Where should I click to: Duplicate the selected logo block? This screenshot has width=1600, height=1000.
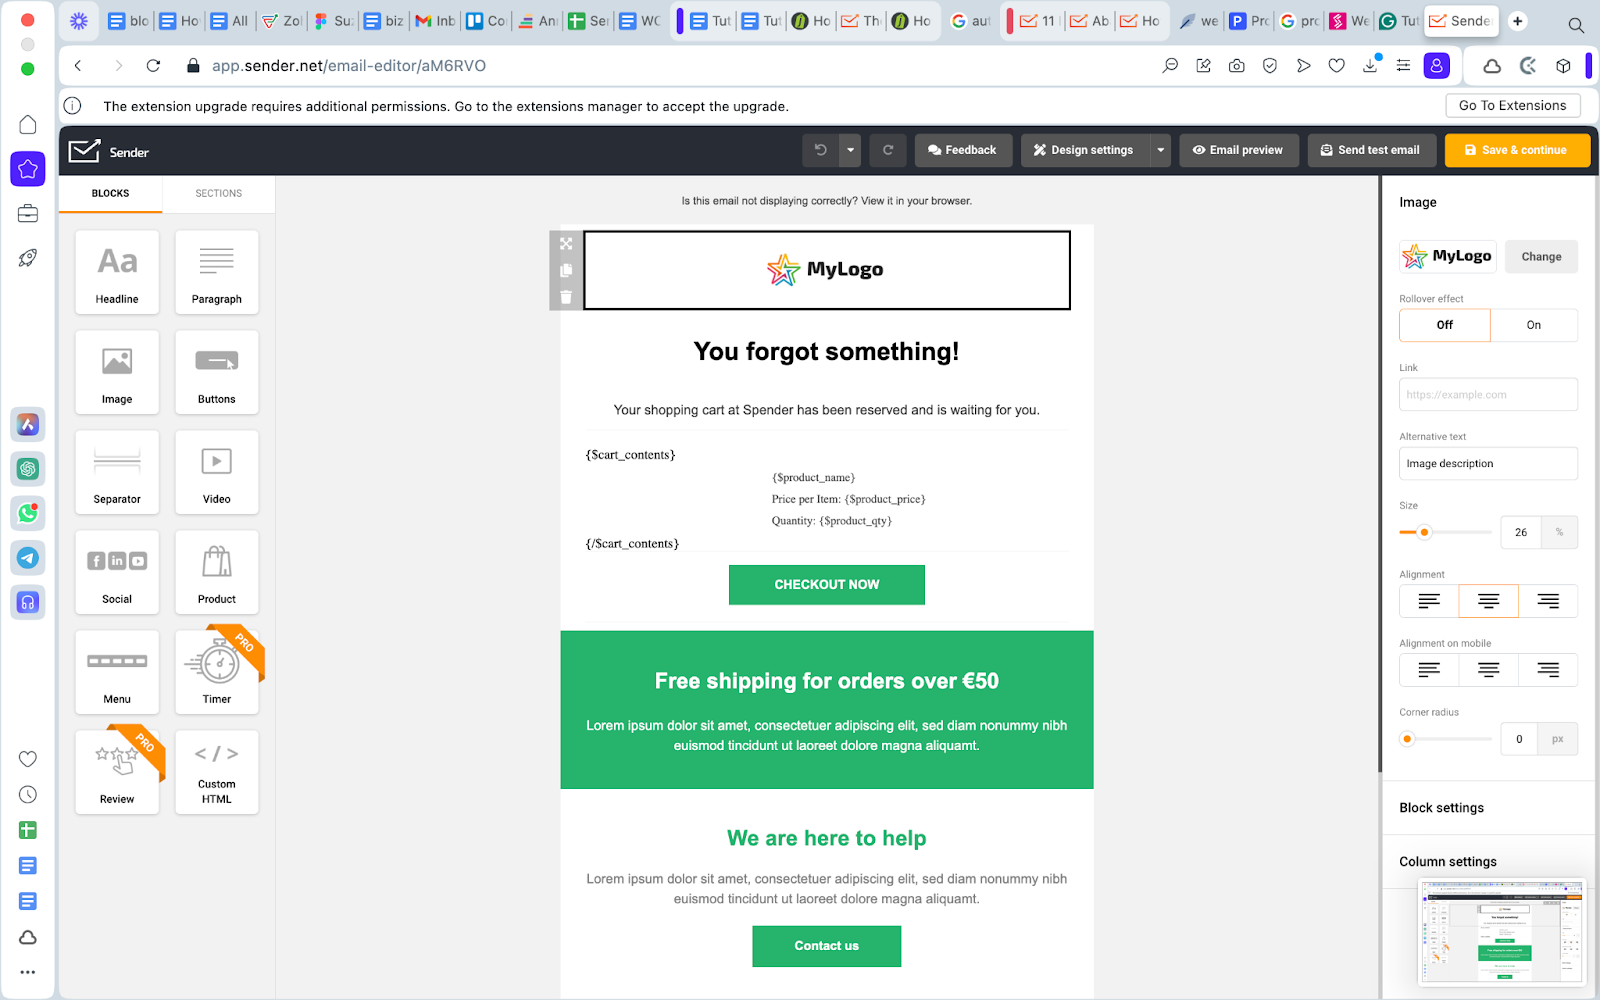click(x=566, y=270)
